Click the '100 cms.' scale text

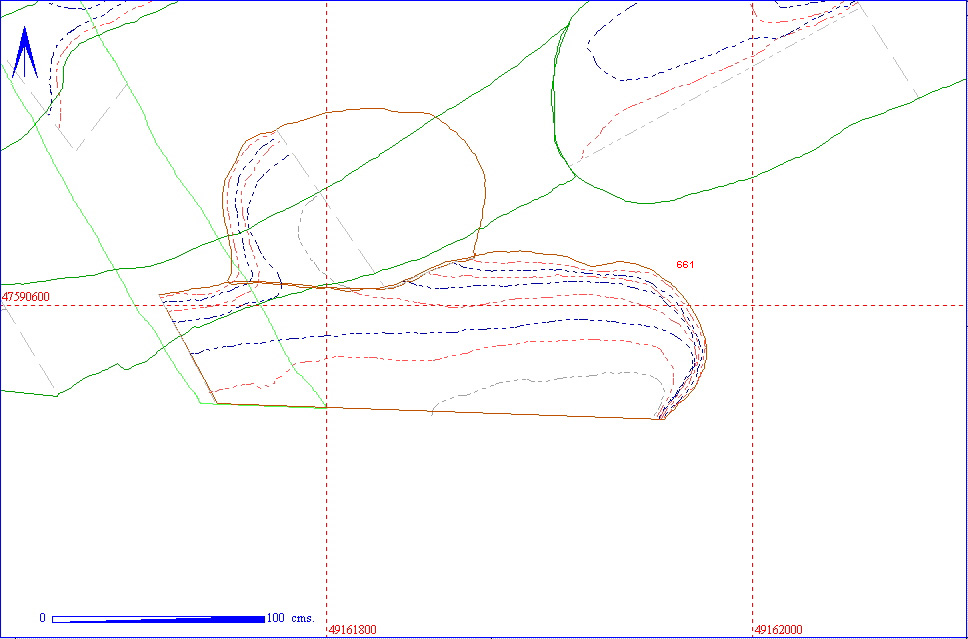pyautogui.click(x=291, y=618)
